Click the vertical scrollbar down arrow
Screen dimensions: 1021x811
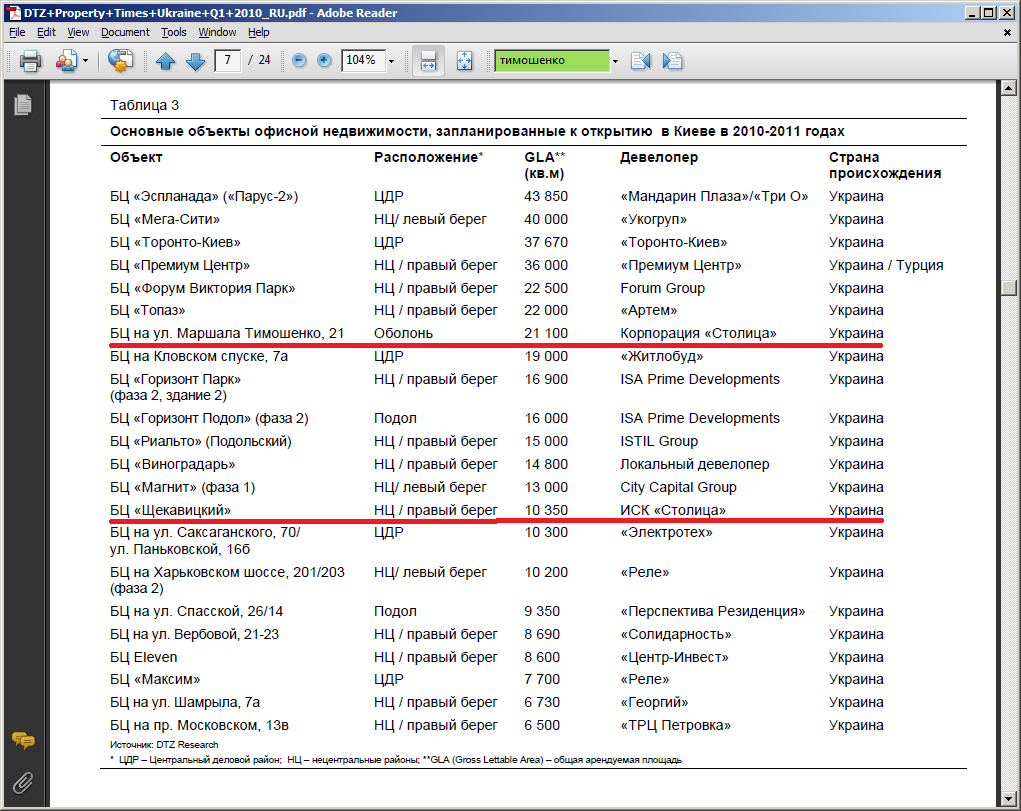point(1009,798)
